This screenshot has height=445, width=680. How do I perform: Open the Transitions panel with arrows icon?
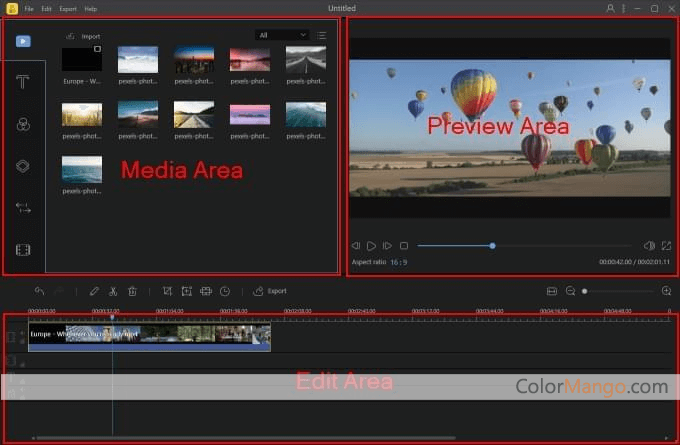click(x=23, y=208)
